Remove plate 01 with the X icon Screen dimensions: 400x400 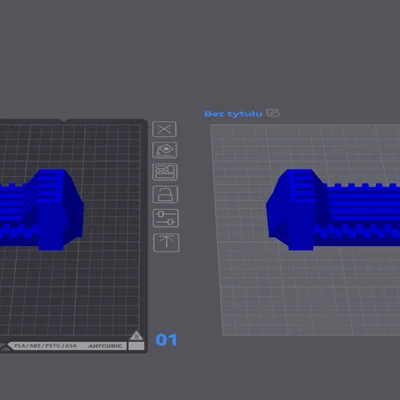point(164,129)
